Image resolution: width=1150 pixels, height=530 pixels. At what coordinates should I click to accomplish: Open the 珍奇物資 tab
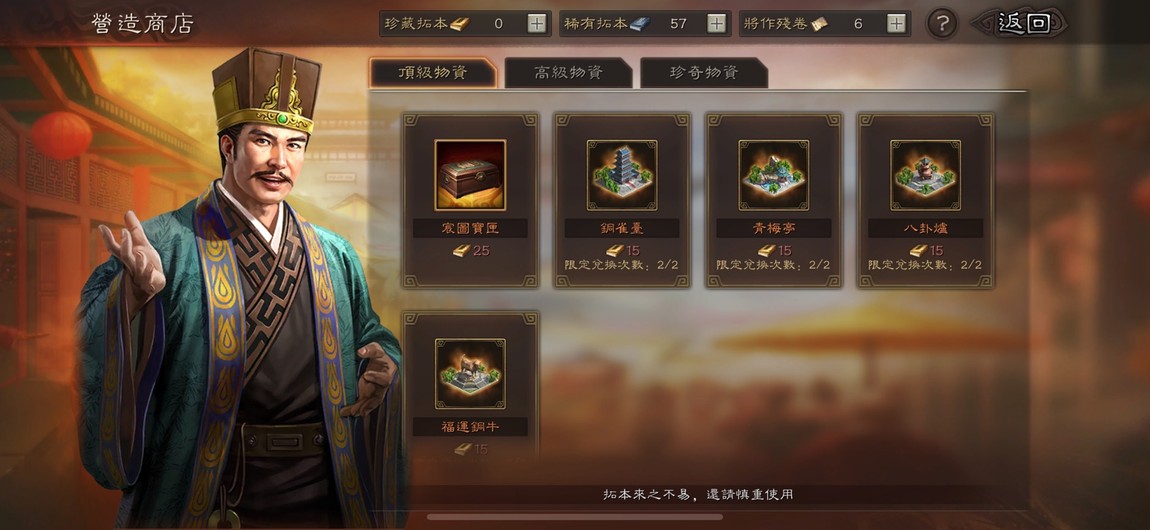click(704, 73)
